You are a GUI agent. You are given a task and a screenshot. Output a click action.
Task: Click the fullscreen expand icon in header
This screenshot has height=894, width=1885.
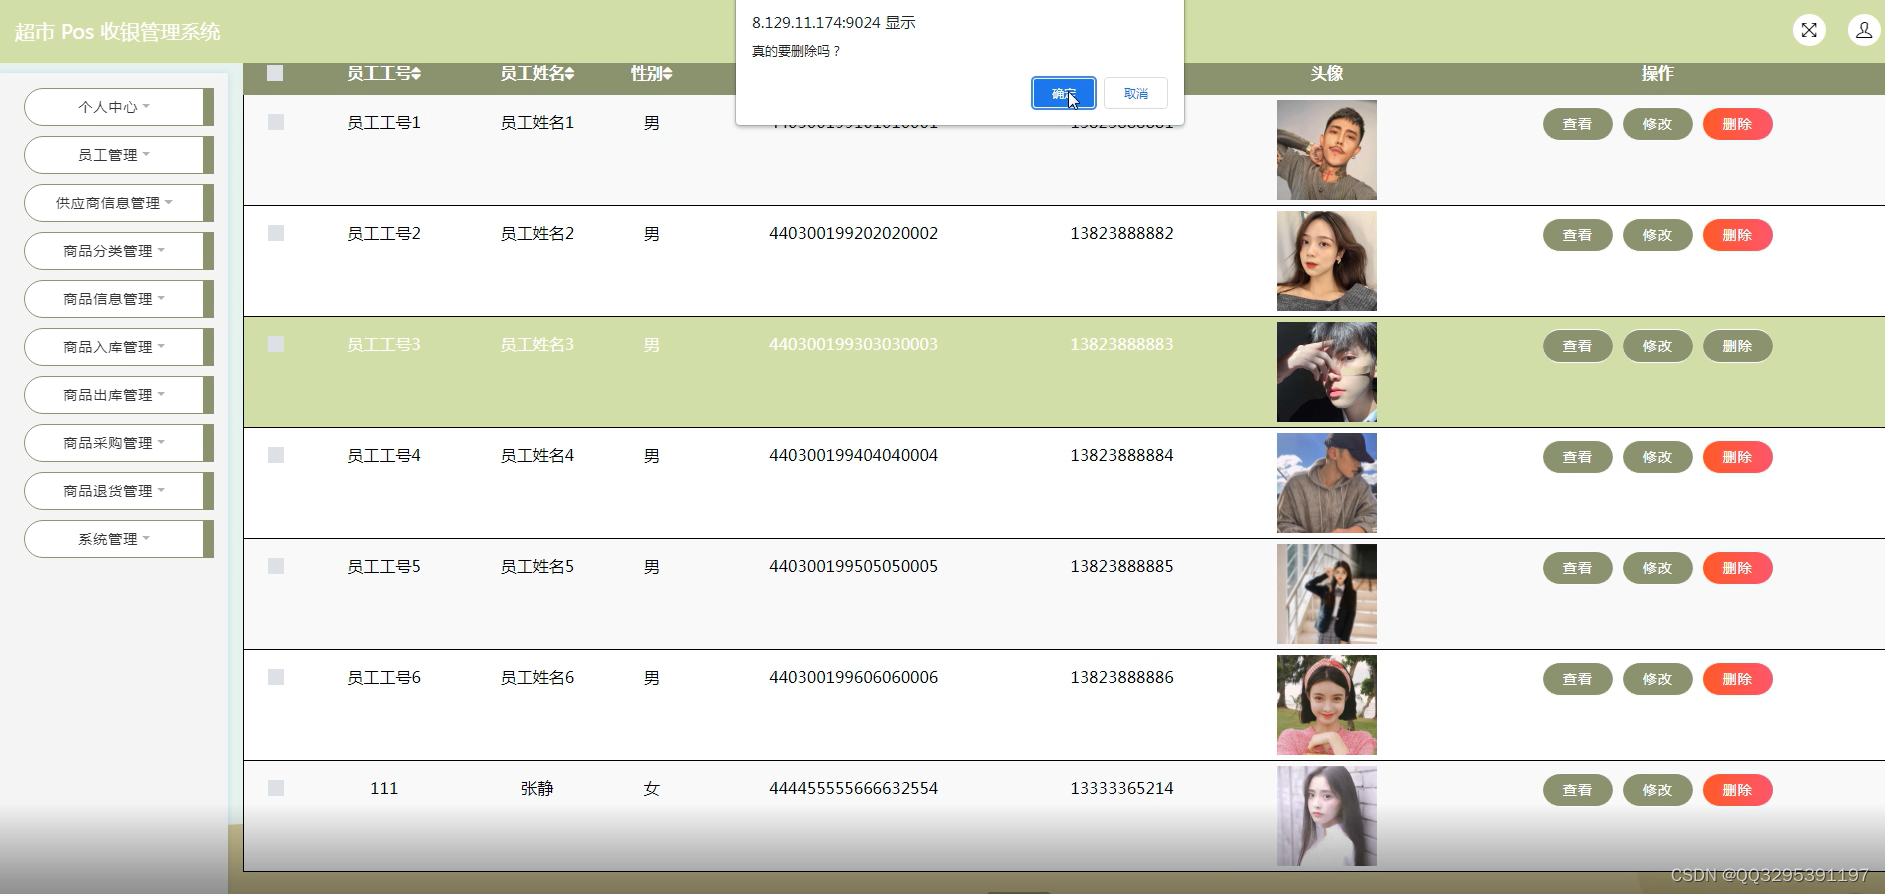click(1809, 30)
